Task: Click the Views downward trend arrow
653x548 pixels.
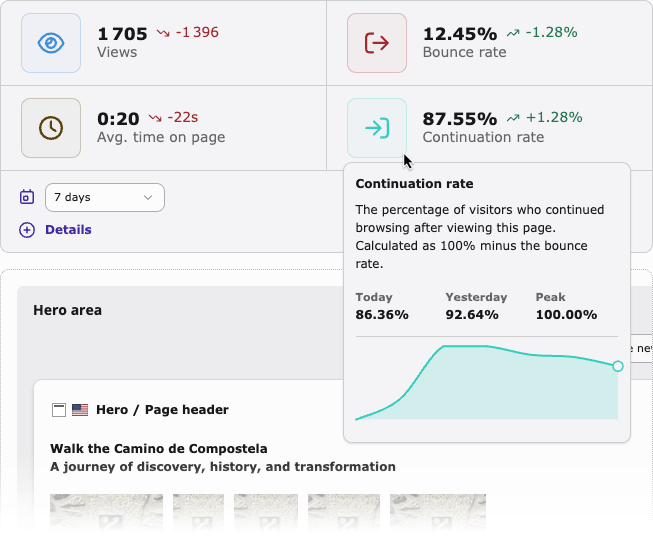Action: [163, 32]
